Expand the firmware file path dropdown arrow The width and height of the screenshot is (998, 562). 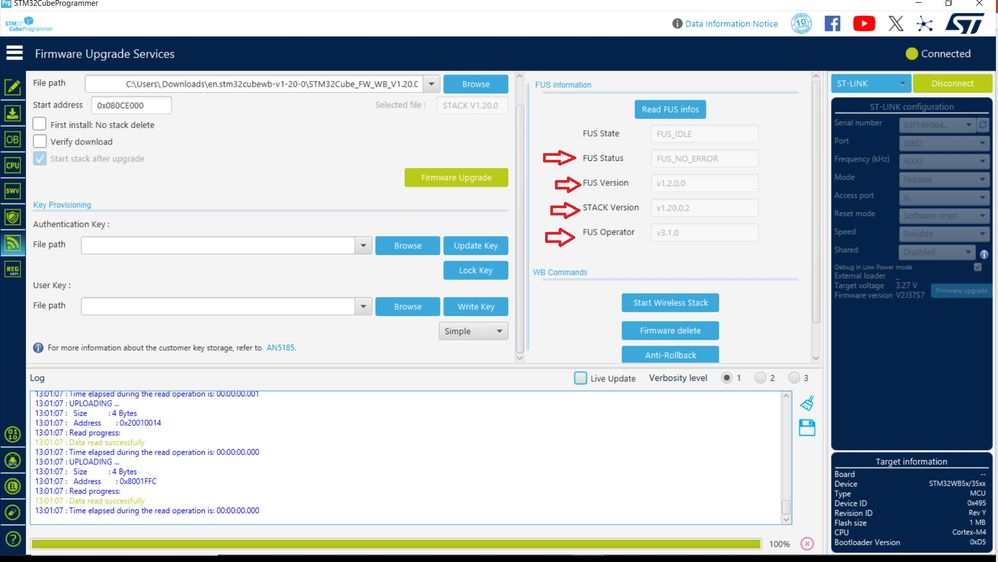pos(432,84)
